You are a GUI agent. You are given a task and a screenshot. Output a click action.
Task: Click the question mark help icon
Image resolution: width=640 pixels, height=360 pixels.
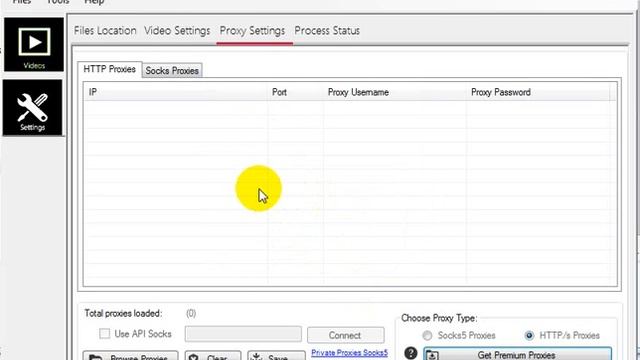click(411, 353)
